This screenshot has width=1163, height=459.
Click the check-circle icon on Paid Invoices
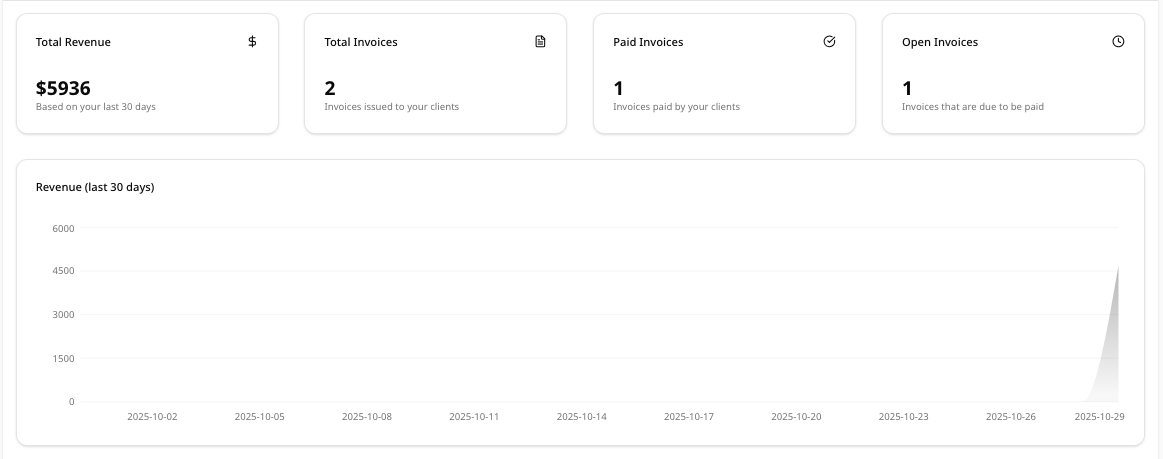pos(829,42)
